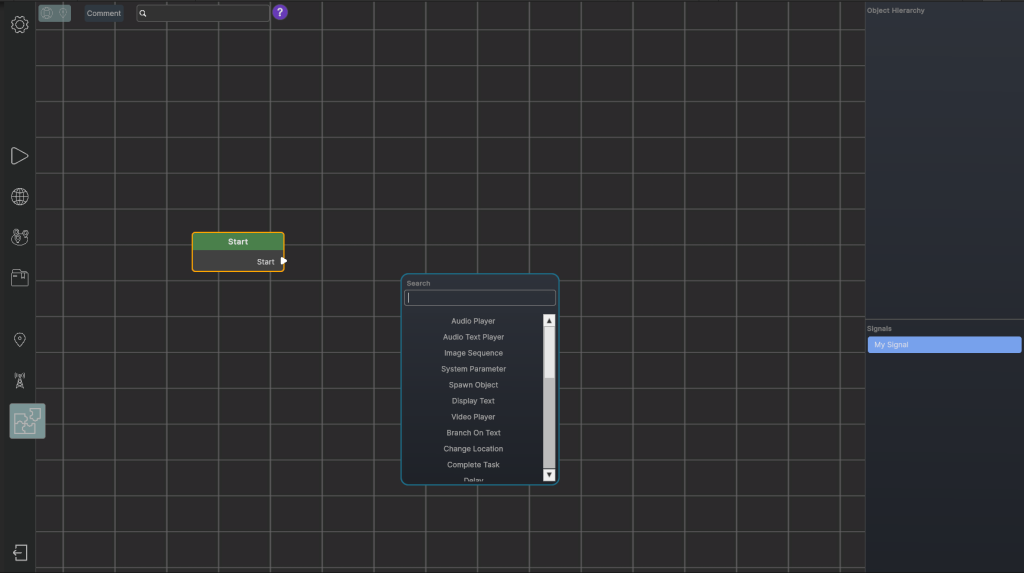Select Change Location in node list
This screenshot has width=1024, height=573.
(x=473, y=449)
